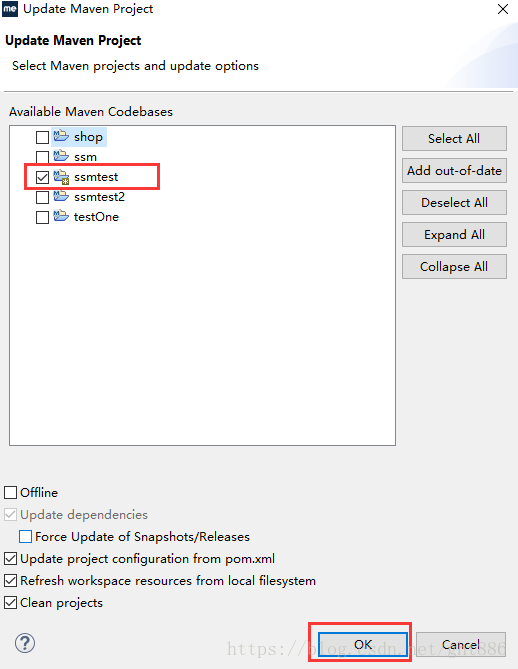518x669 pixels.
Task: Click the MyEclipse icon in title bar
Action: [10, 9]
